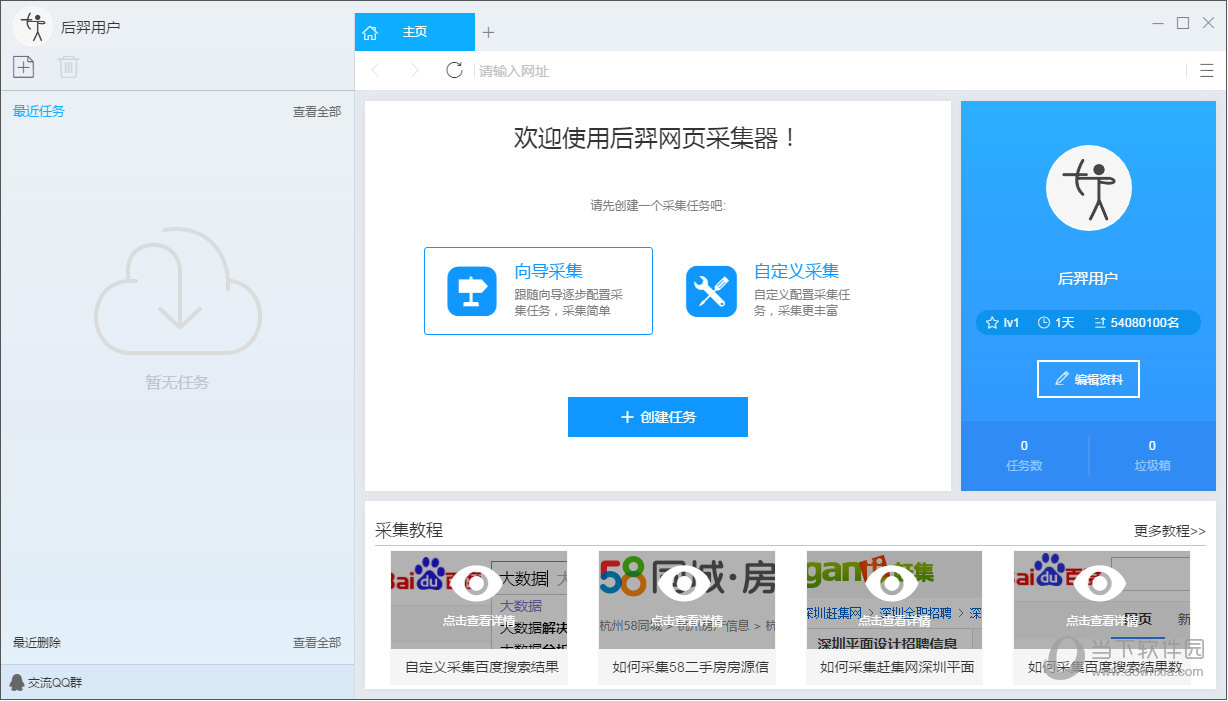Open the 交流QQ群 link

coord(47,683)
